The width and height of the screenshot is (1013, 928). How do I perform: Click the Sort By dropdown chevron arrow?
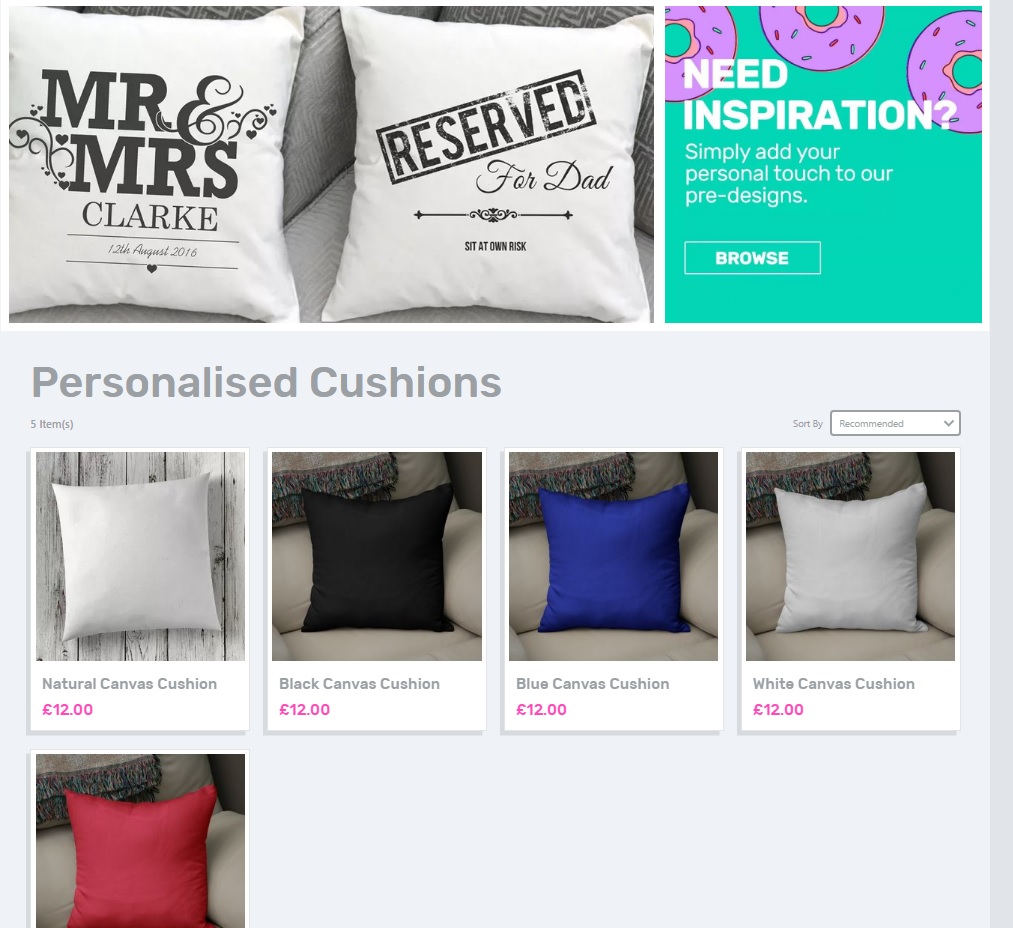(x=948, y=423)
